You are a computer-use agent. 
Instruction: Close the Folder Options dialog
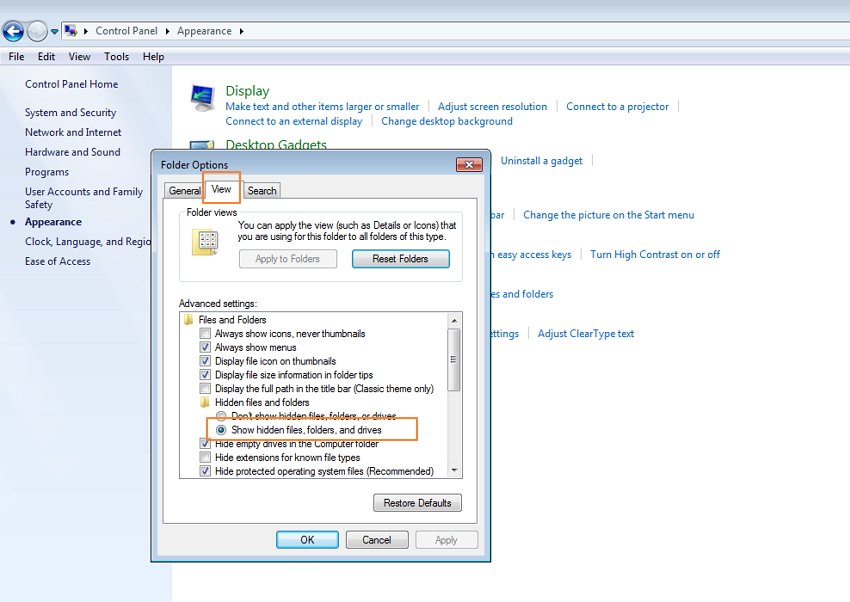click(x=469, y=164)
